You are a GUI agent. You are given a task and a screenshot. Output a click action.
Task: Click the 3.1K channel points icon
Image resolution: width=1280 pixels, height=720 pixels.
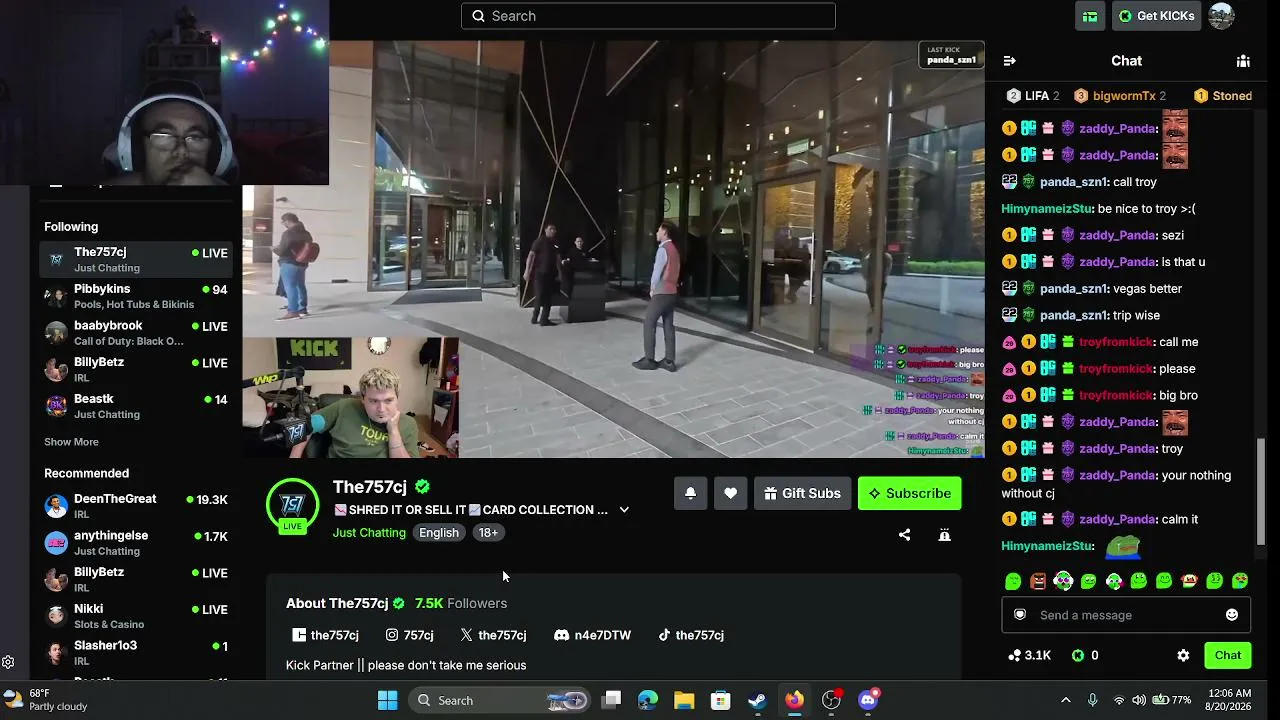click(x=1015, y=656)
